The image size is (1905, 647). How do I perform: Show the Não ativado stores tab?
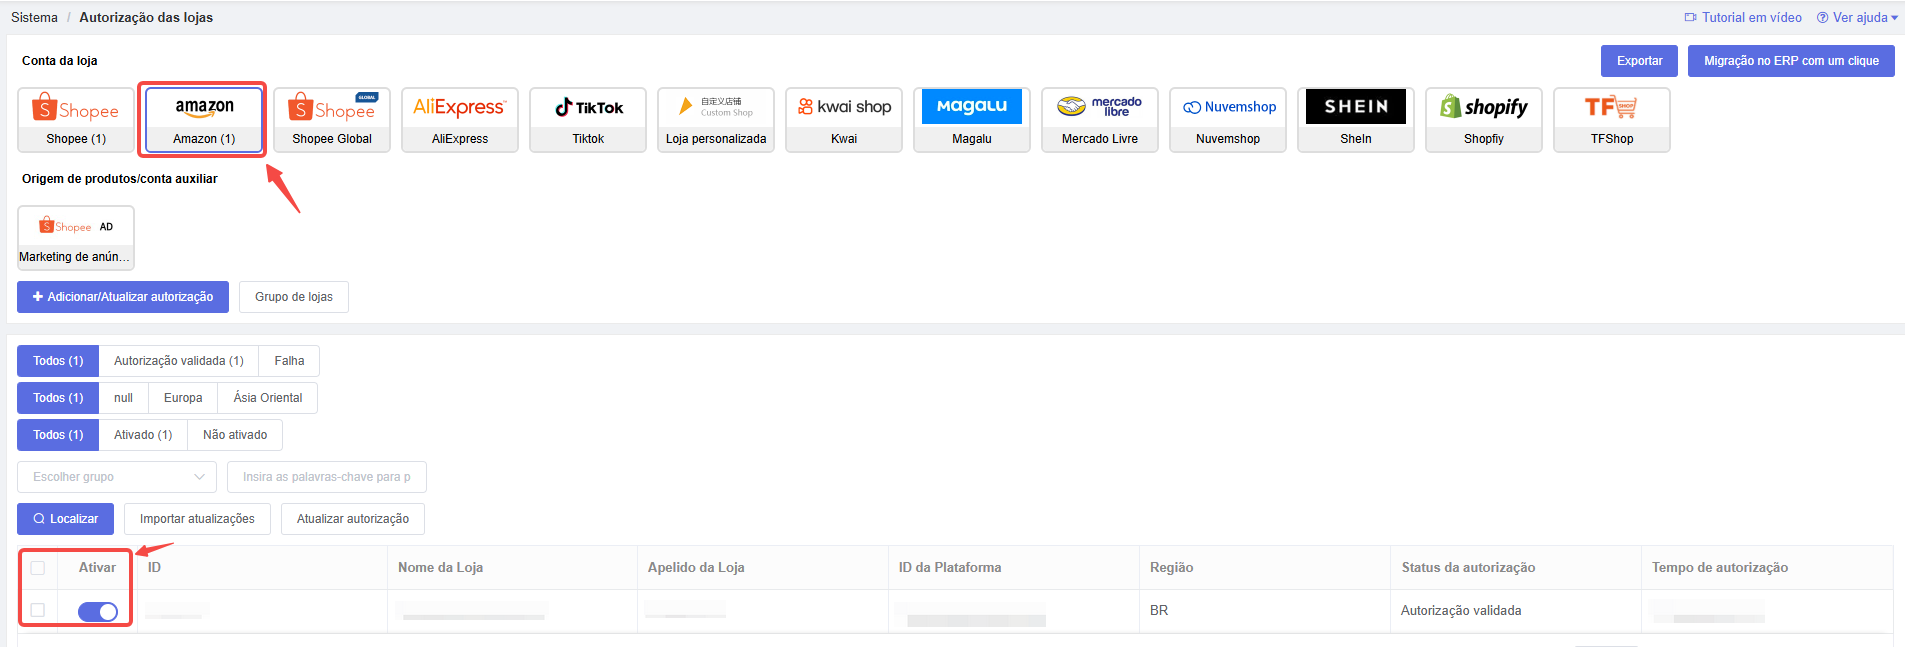tap(235, 435)
